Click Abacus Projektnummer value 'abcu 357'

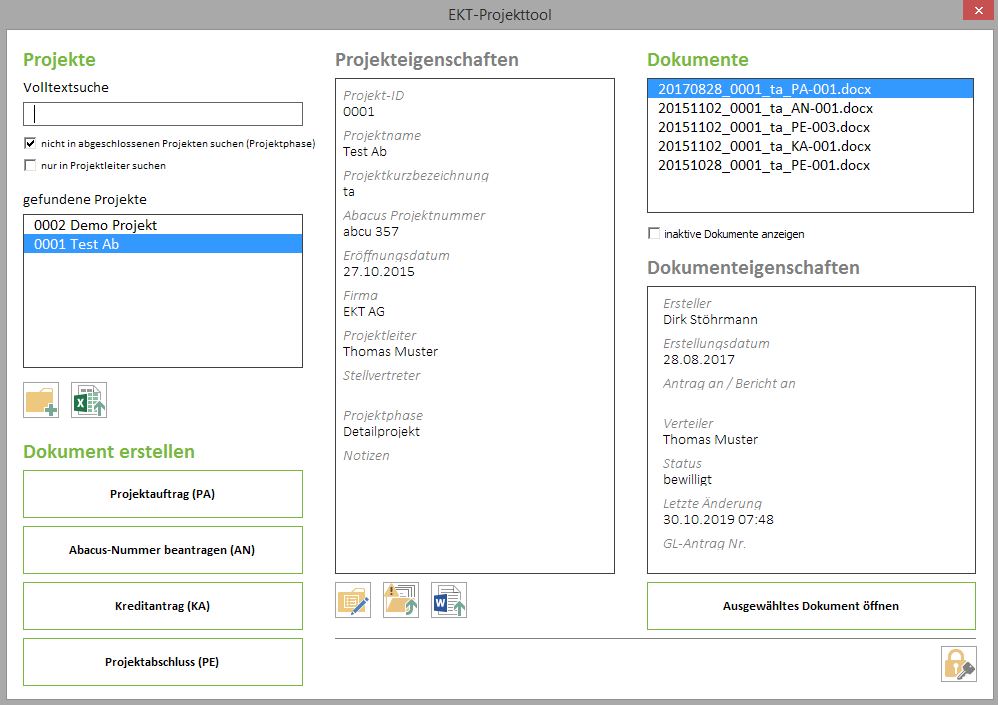click(371, 232)
